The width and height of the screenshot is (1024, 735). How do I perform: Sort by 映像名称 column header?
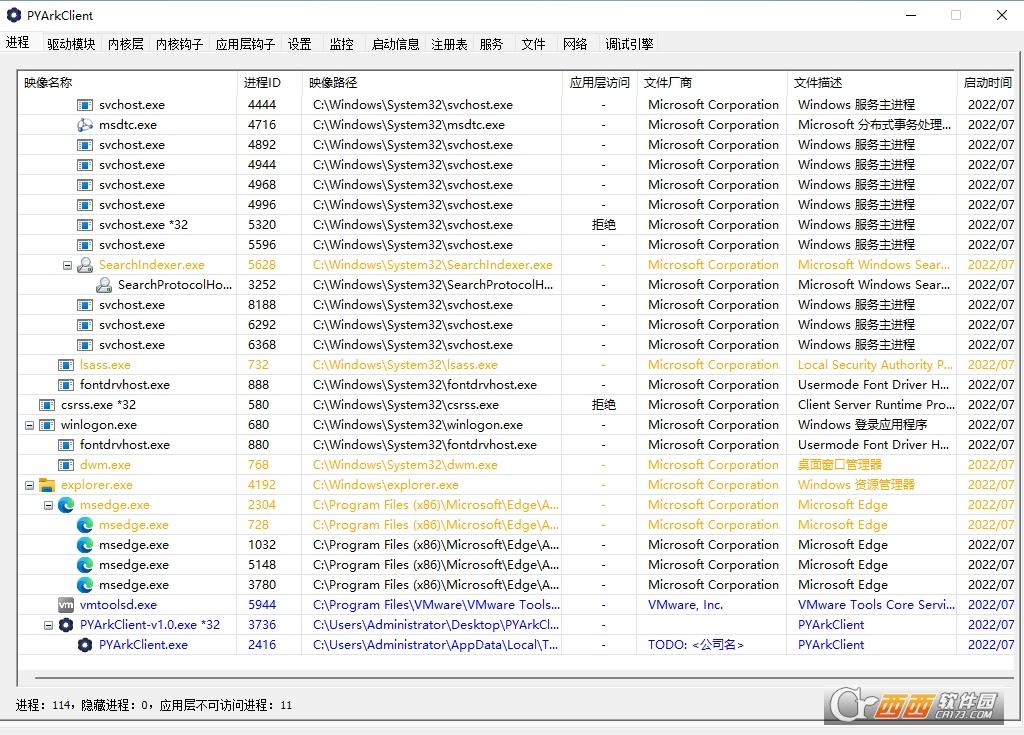[127, 82]
